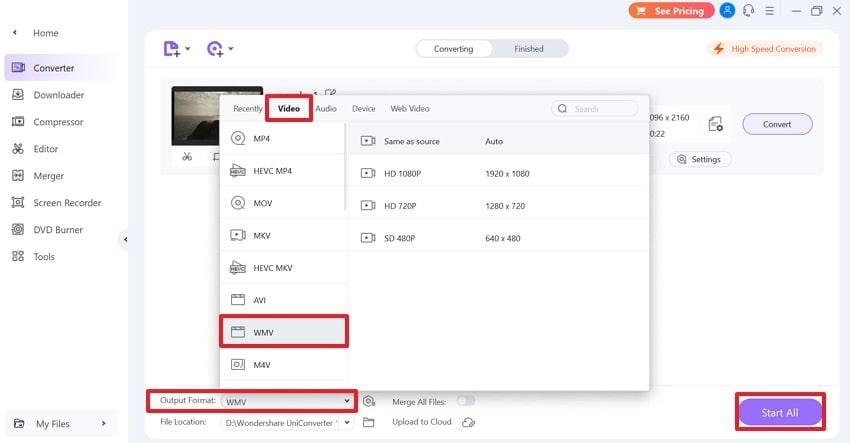The width and height of the screenshot is (850, 443).
Task: Select the HEVC MKV format
Action: (x=282, y=268)
